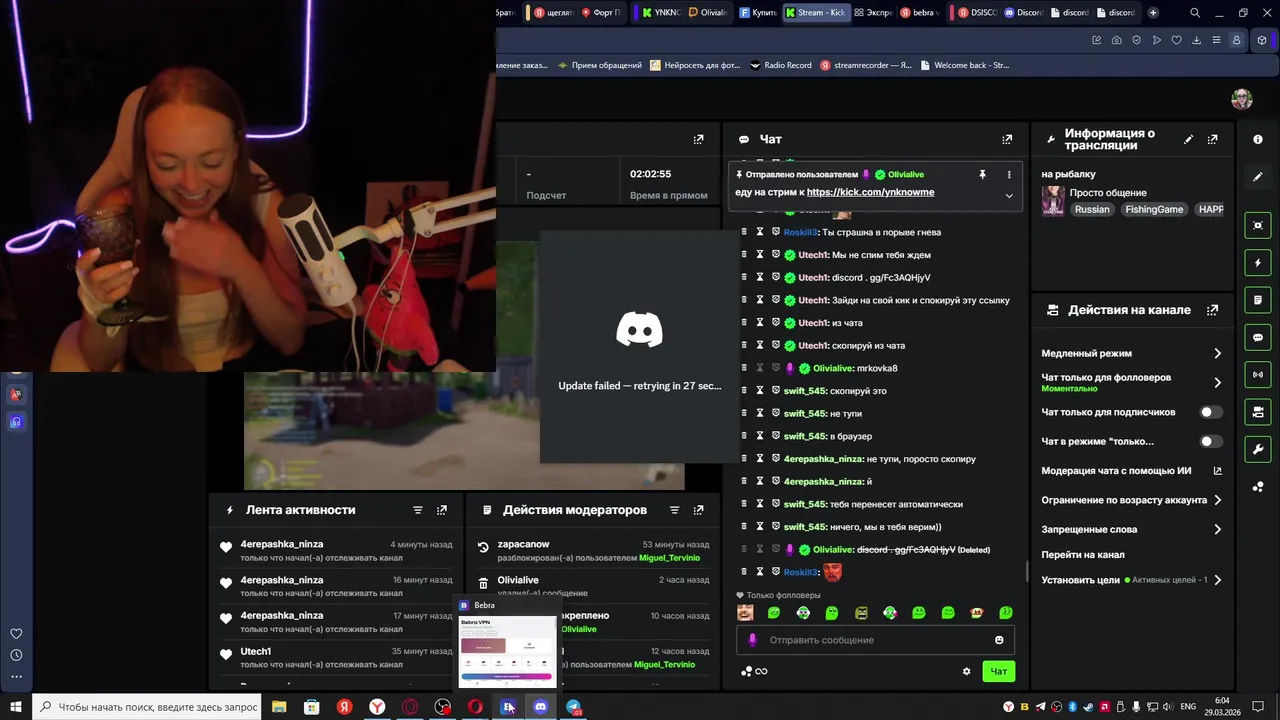
Task: Open File Explorer from the taskbar
Action: [x=279, y=707]
